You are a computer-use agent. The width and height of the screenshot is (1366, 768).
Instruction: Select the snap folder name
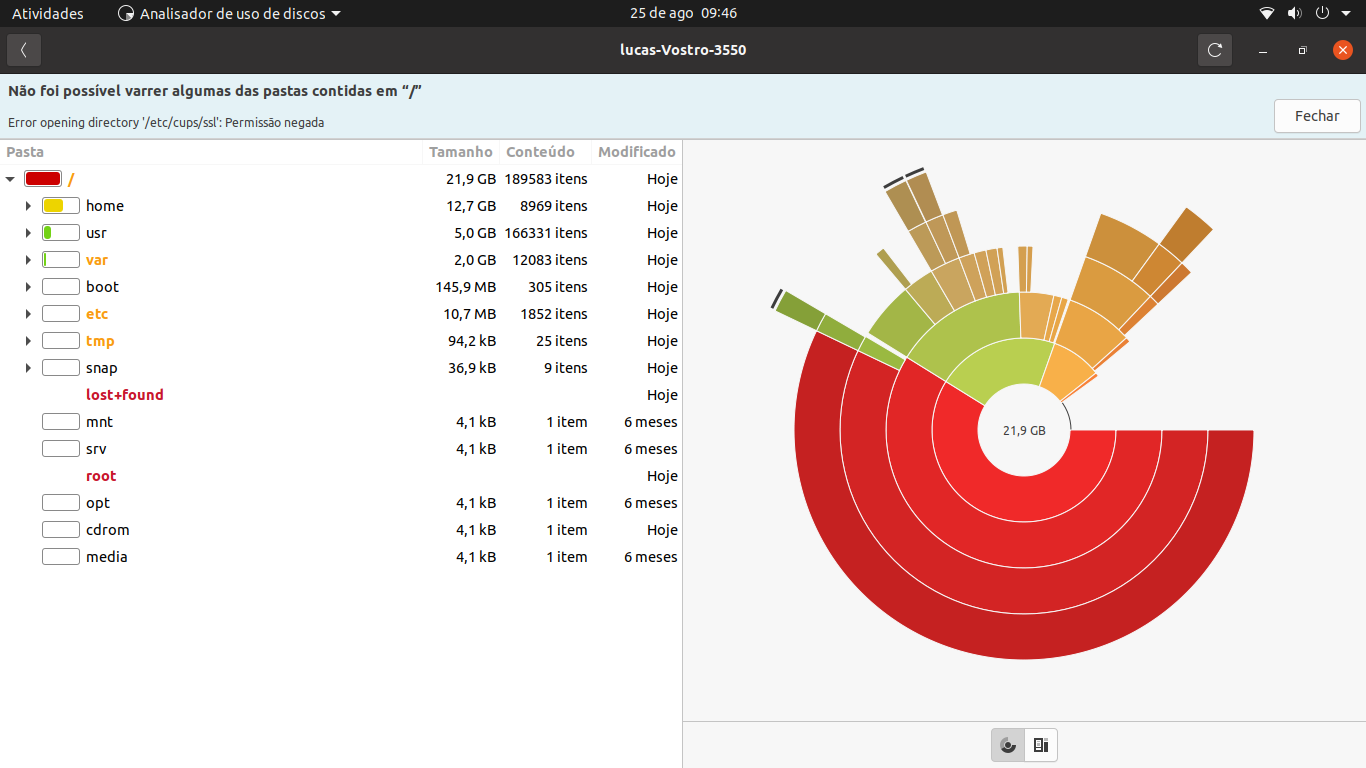102,368
